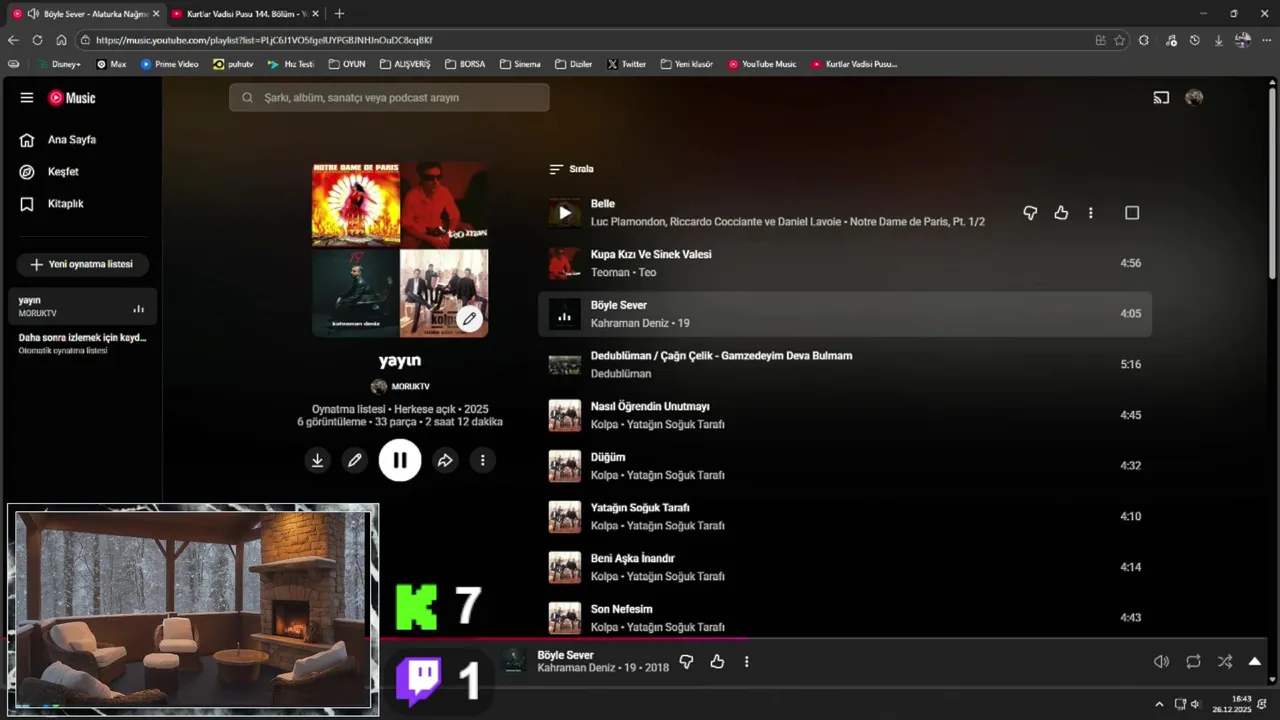Image resolution: width=1280 pixels, height=720 pixels.
Task: Tick the selection checkbox for Belle
Action: pos(1132,213)
